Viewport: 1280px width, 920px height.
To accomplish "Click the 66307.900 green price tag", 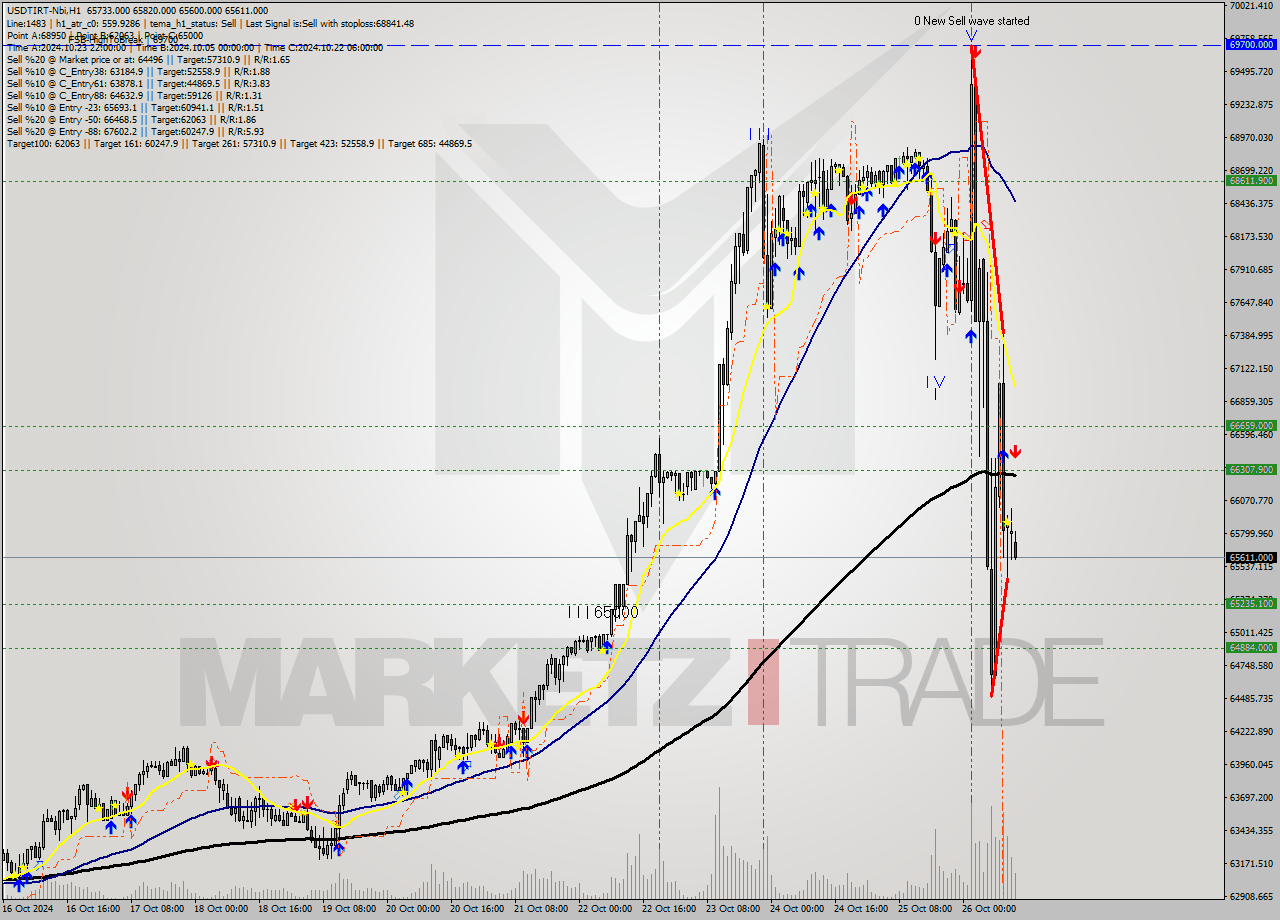I will point(1251,469).
